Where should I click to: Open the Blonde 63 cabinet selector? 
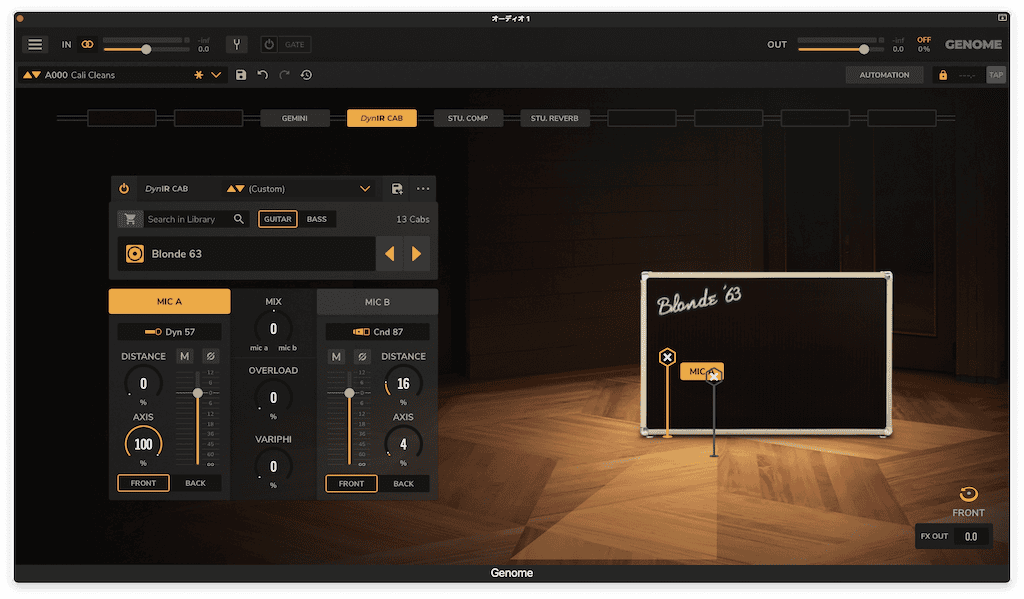pyautogui.click(x=247, y=253)
